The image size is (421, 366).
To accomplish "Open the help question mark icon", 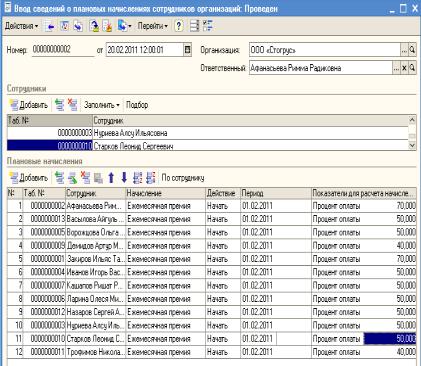I will point(179,26).
